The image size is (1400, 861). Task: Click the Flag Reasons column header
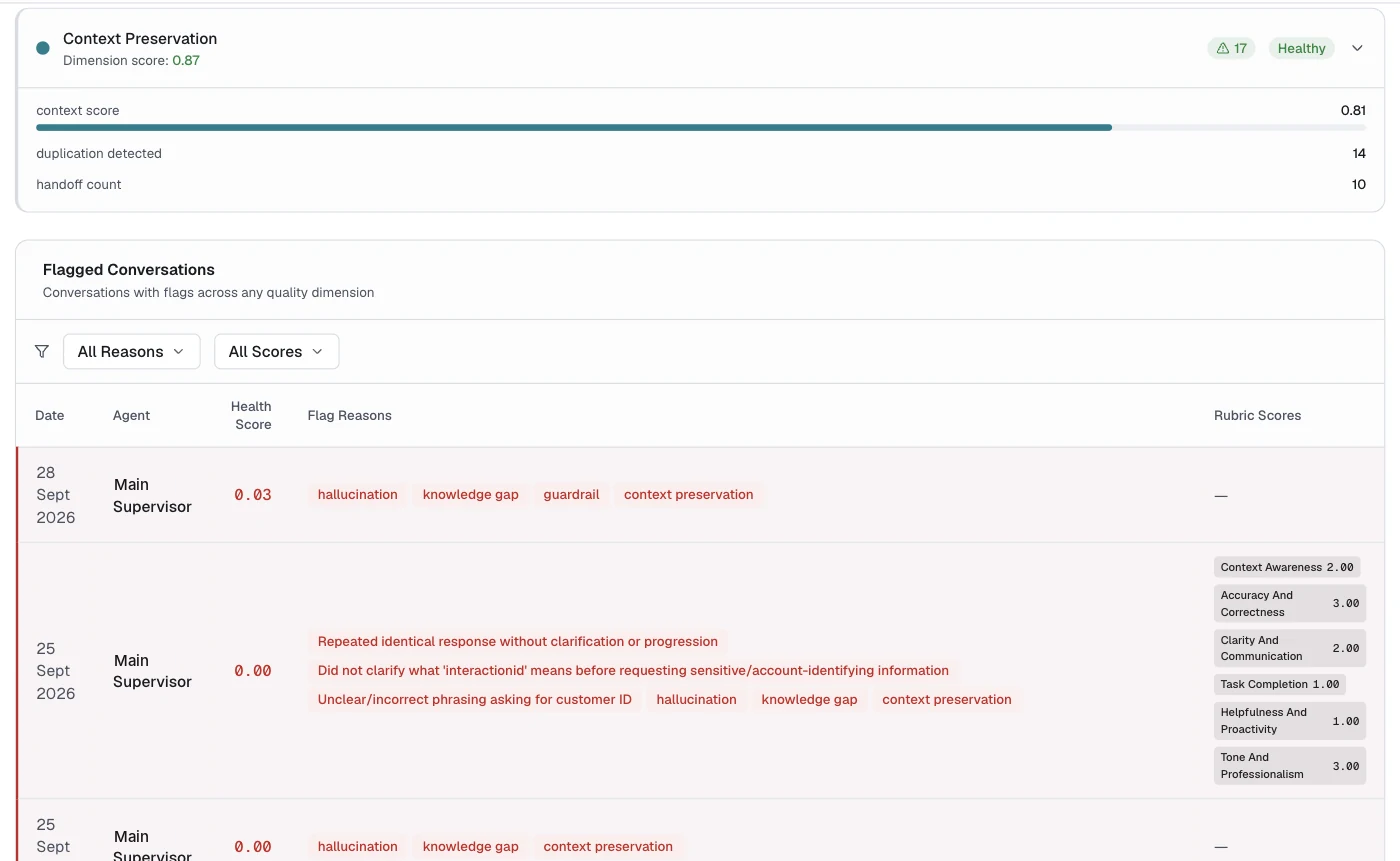point(350,415)
